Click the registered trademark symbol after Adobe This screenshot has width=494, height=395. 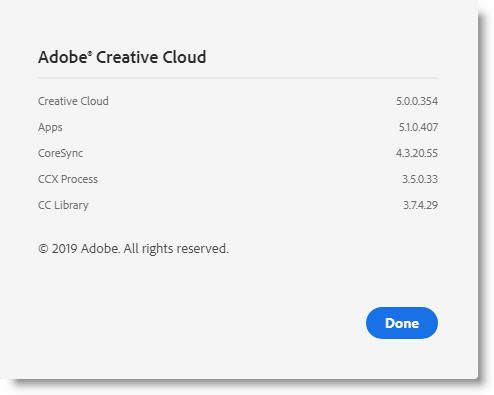click(90, 52)
